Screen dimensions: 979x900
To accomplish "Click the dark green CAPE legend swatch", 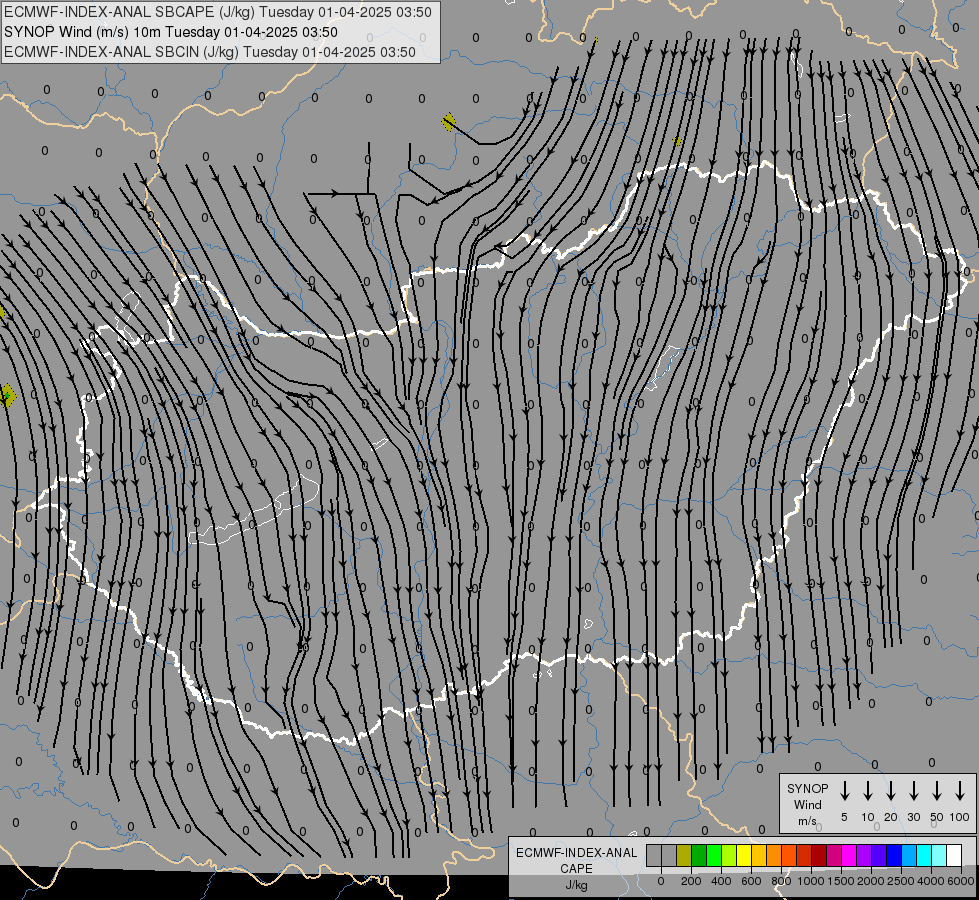I will click(x=699, y=855).
